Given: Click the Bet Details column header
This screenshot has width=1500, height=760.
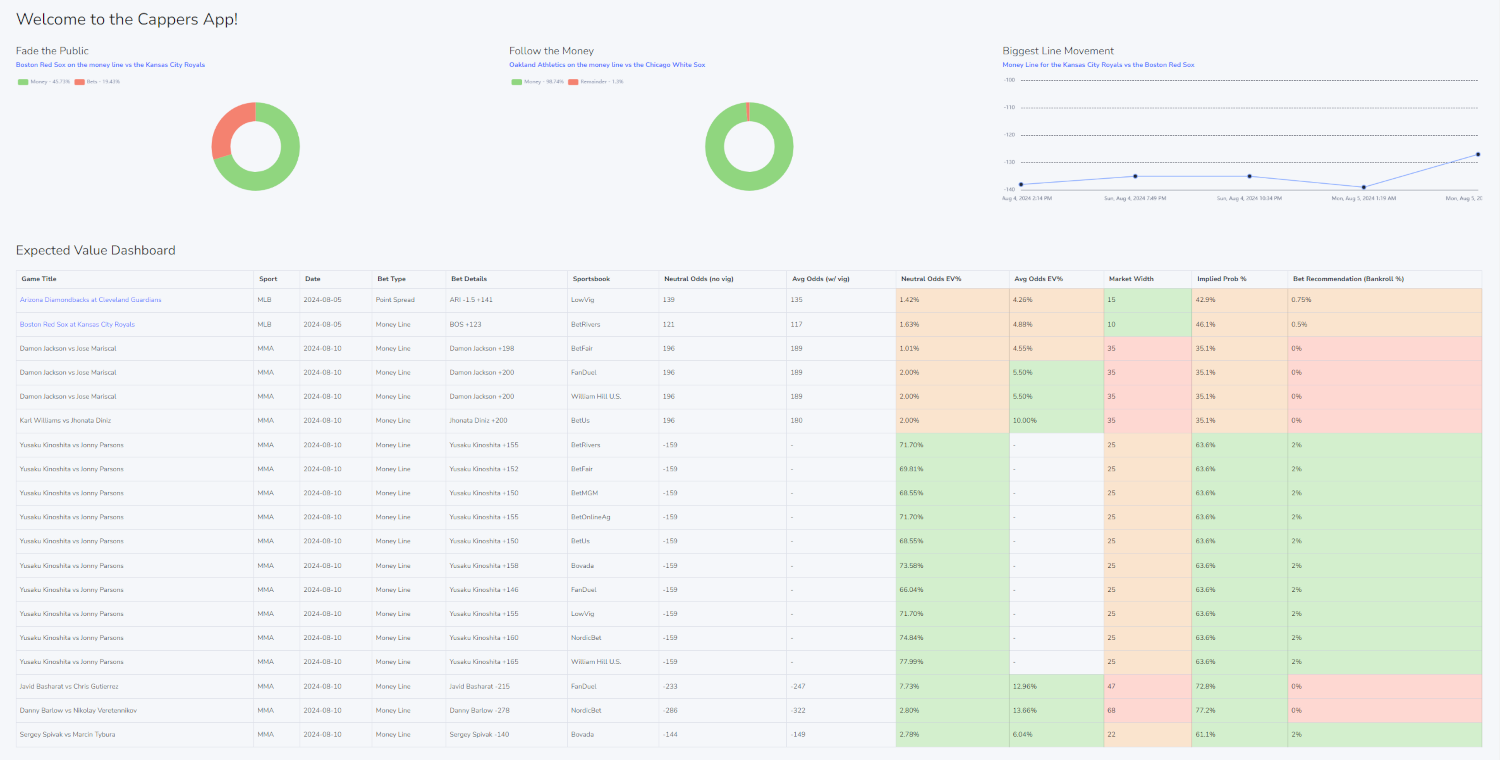Looking at the screenshot, I should coord(506,279).
